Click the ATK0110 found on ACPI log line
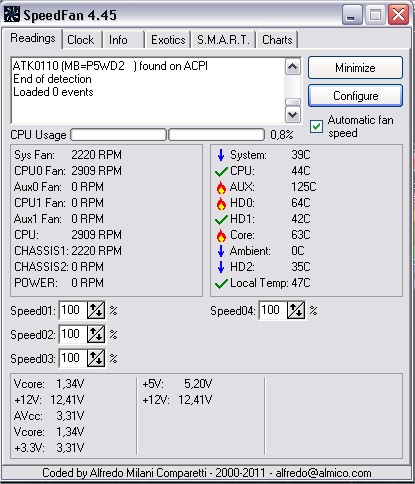Viewport: 415px width, 484px height. (x=110, y=66)
